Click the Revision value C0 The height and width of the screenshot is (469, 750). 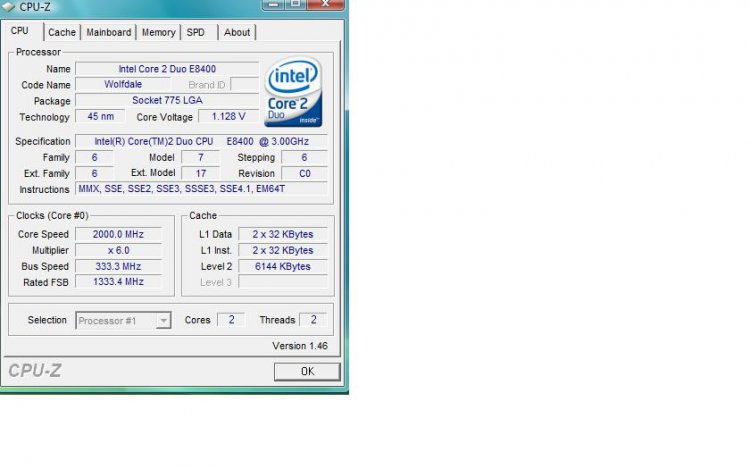(304, 174)
